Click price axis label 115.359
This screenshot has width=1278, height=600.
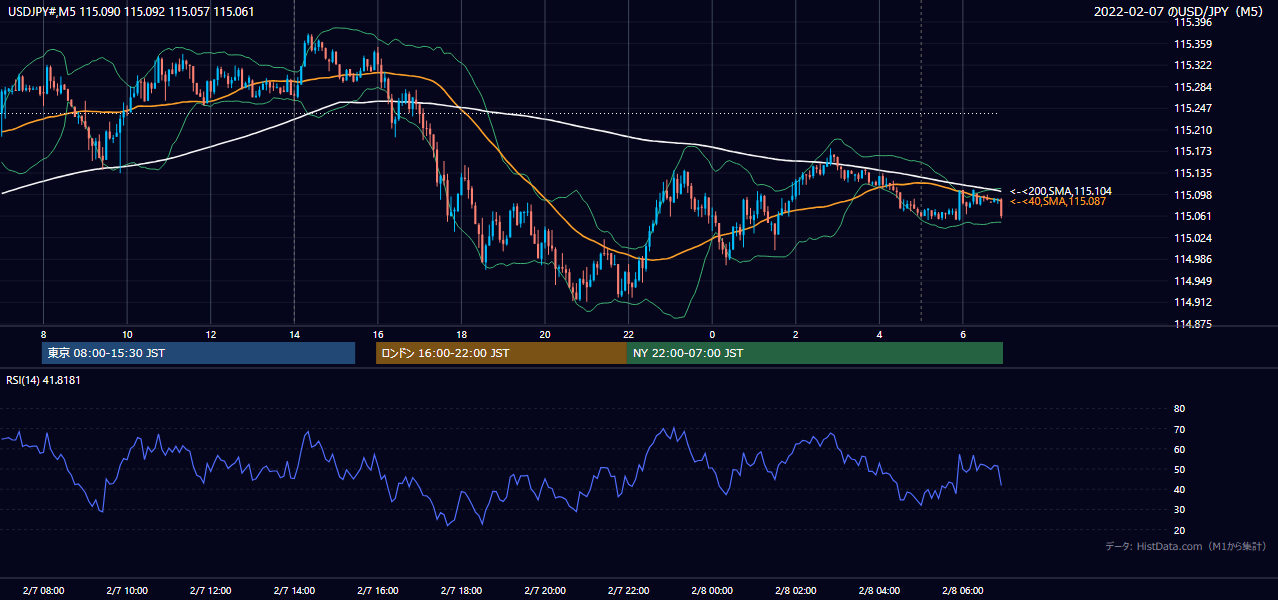pos(1192,44)
